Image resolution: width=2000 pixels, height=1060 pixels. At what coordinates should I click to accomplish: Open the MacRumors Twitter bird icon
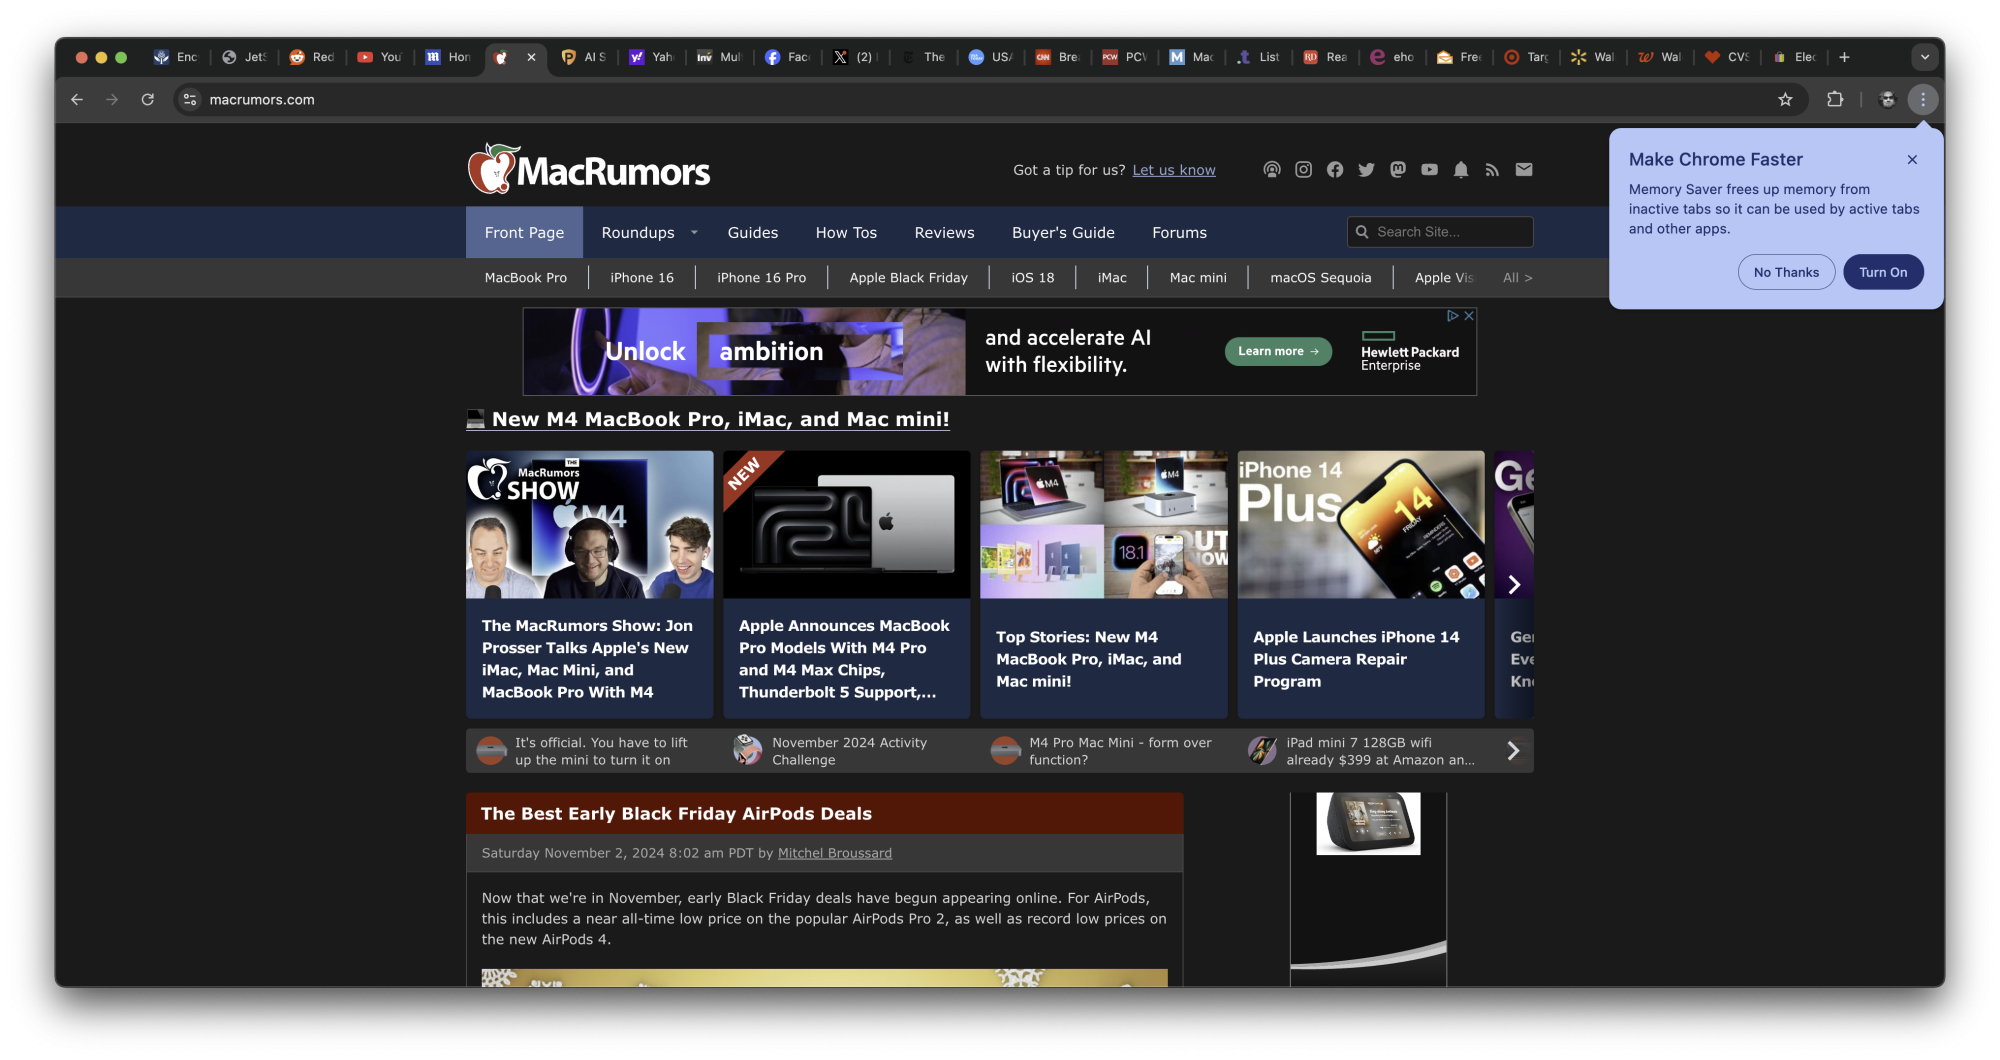point(1366,170)
